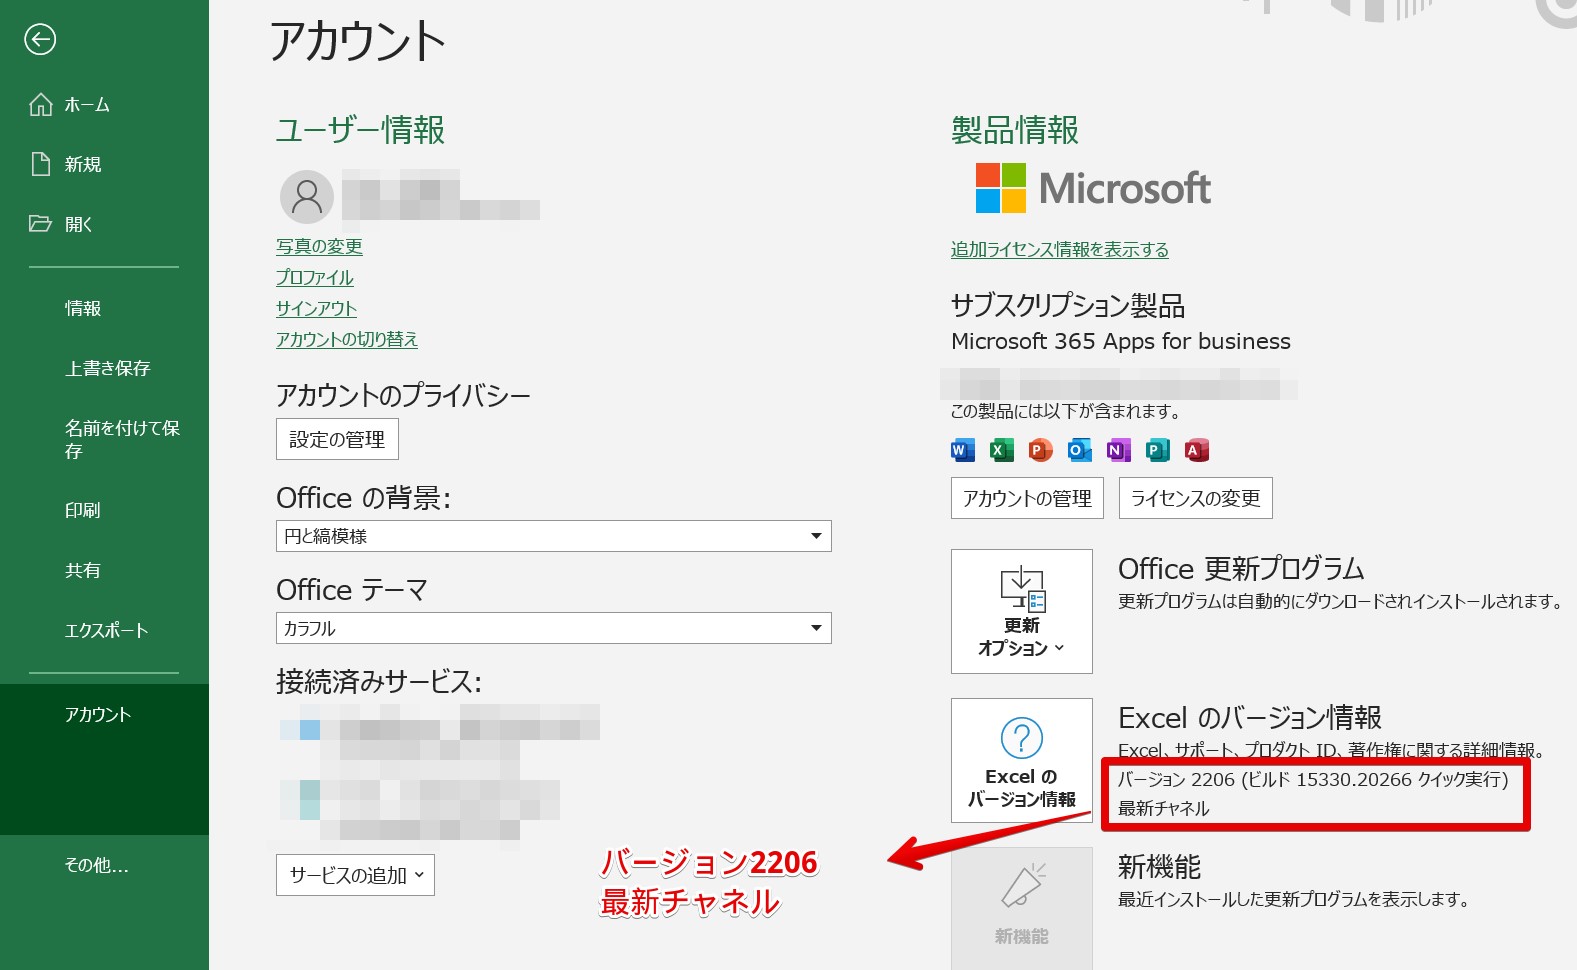Open Excel のバージョン情報 button

click(x=1021, y=760)
